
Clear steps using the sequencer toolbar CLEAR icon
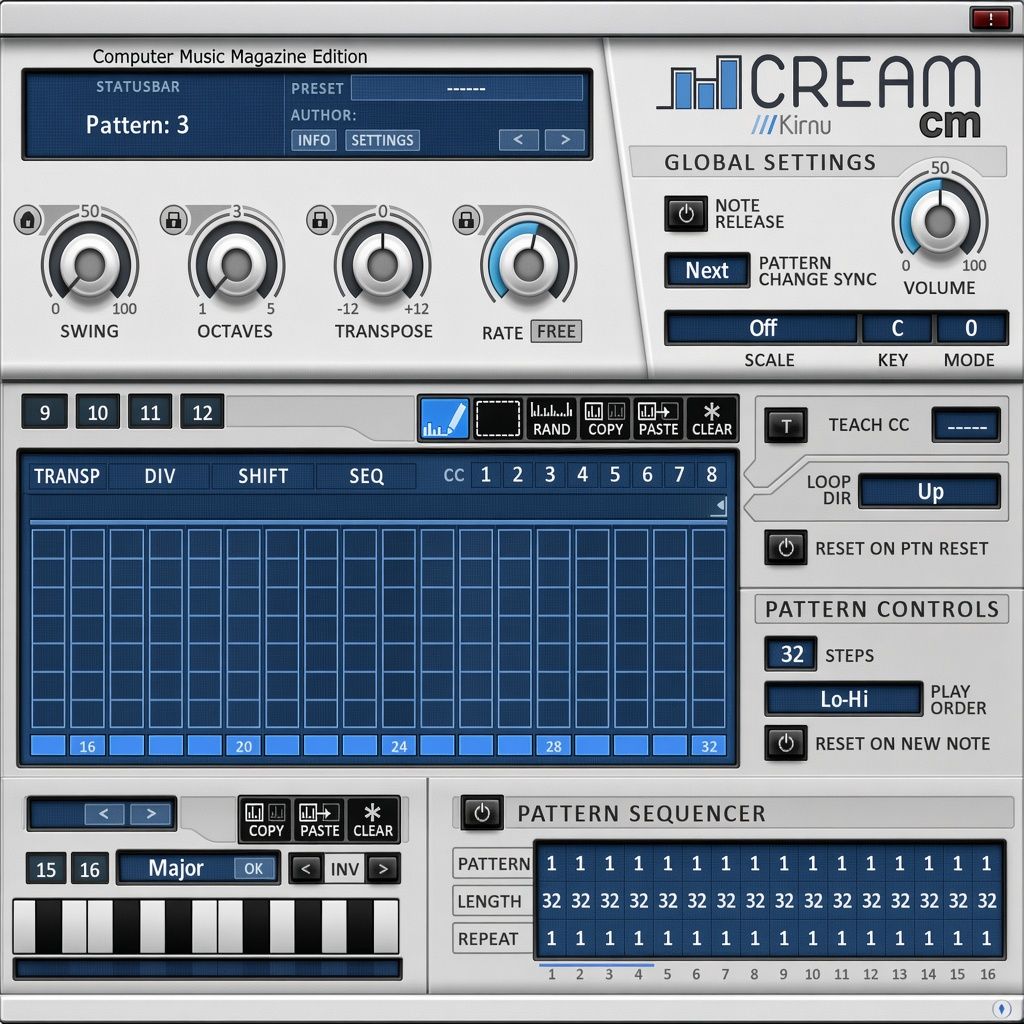coord(712,418)
